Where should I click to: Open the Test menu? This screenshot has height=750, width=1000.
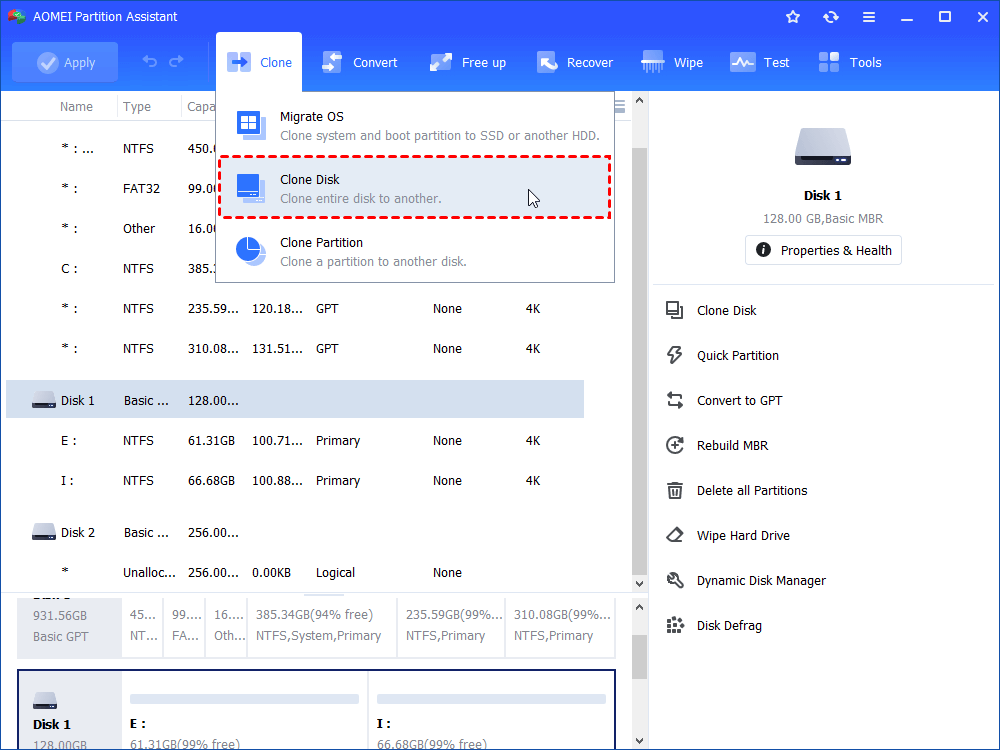pos(760,62)
